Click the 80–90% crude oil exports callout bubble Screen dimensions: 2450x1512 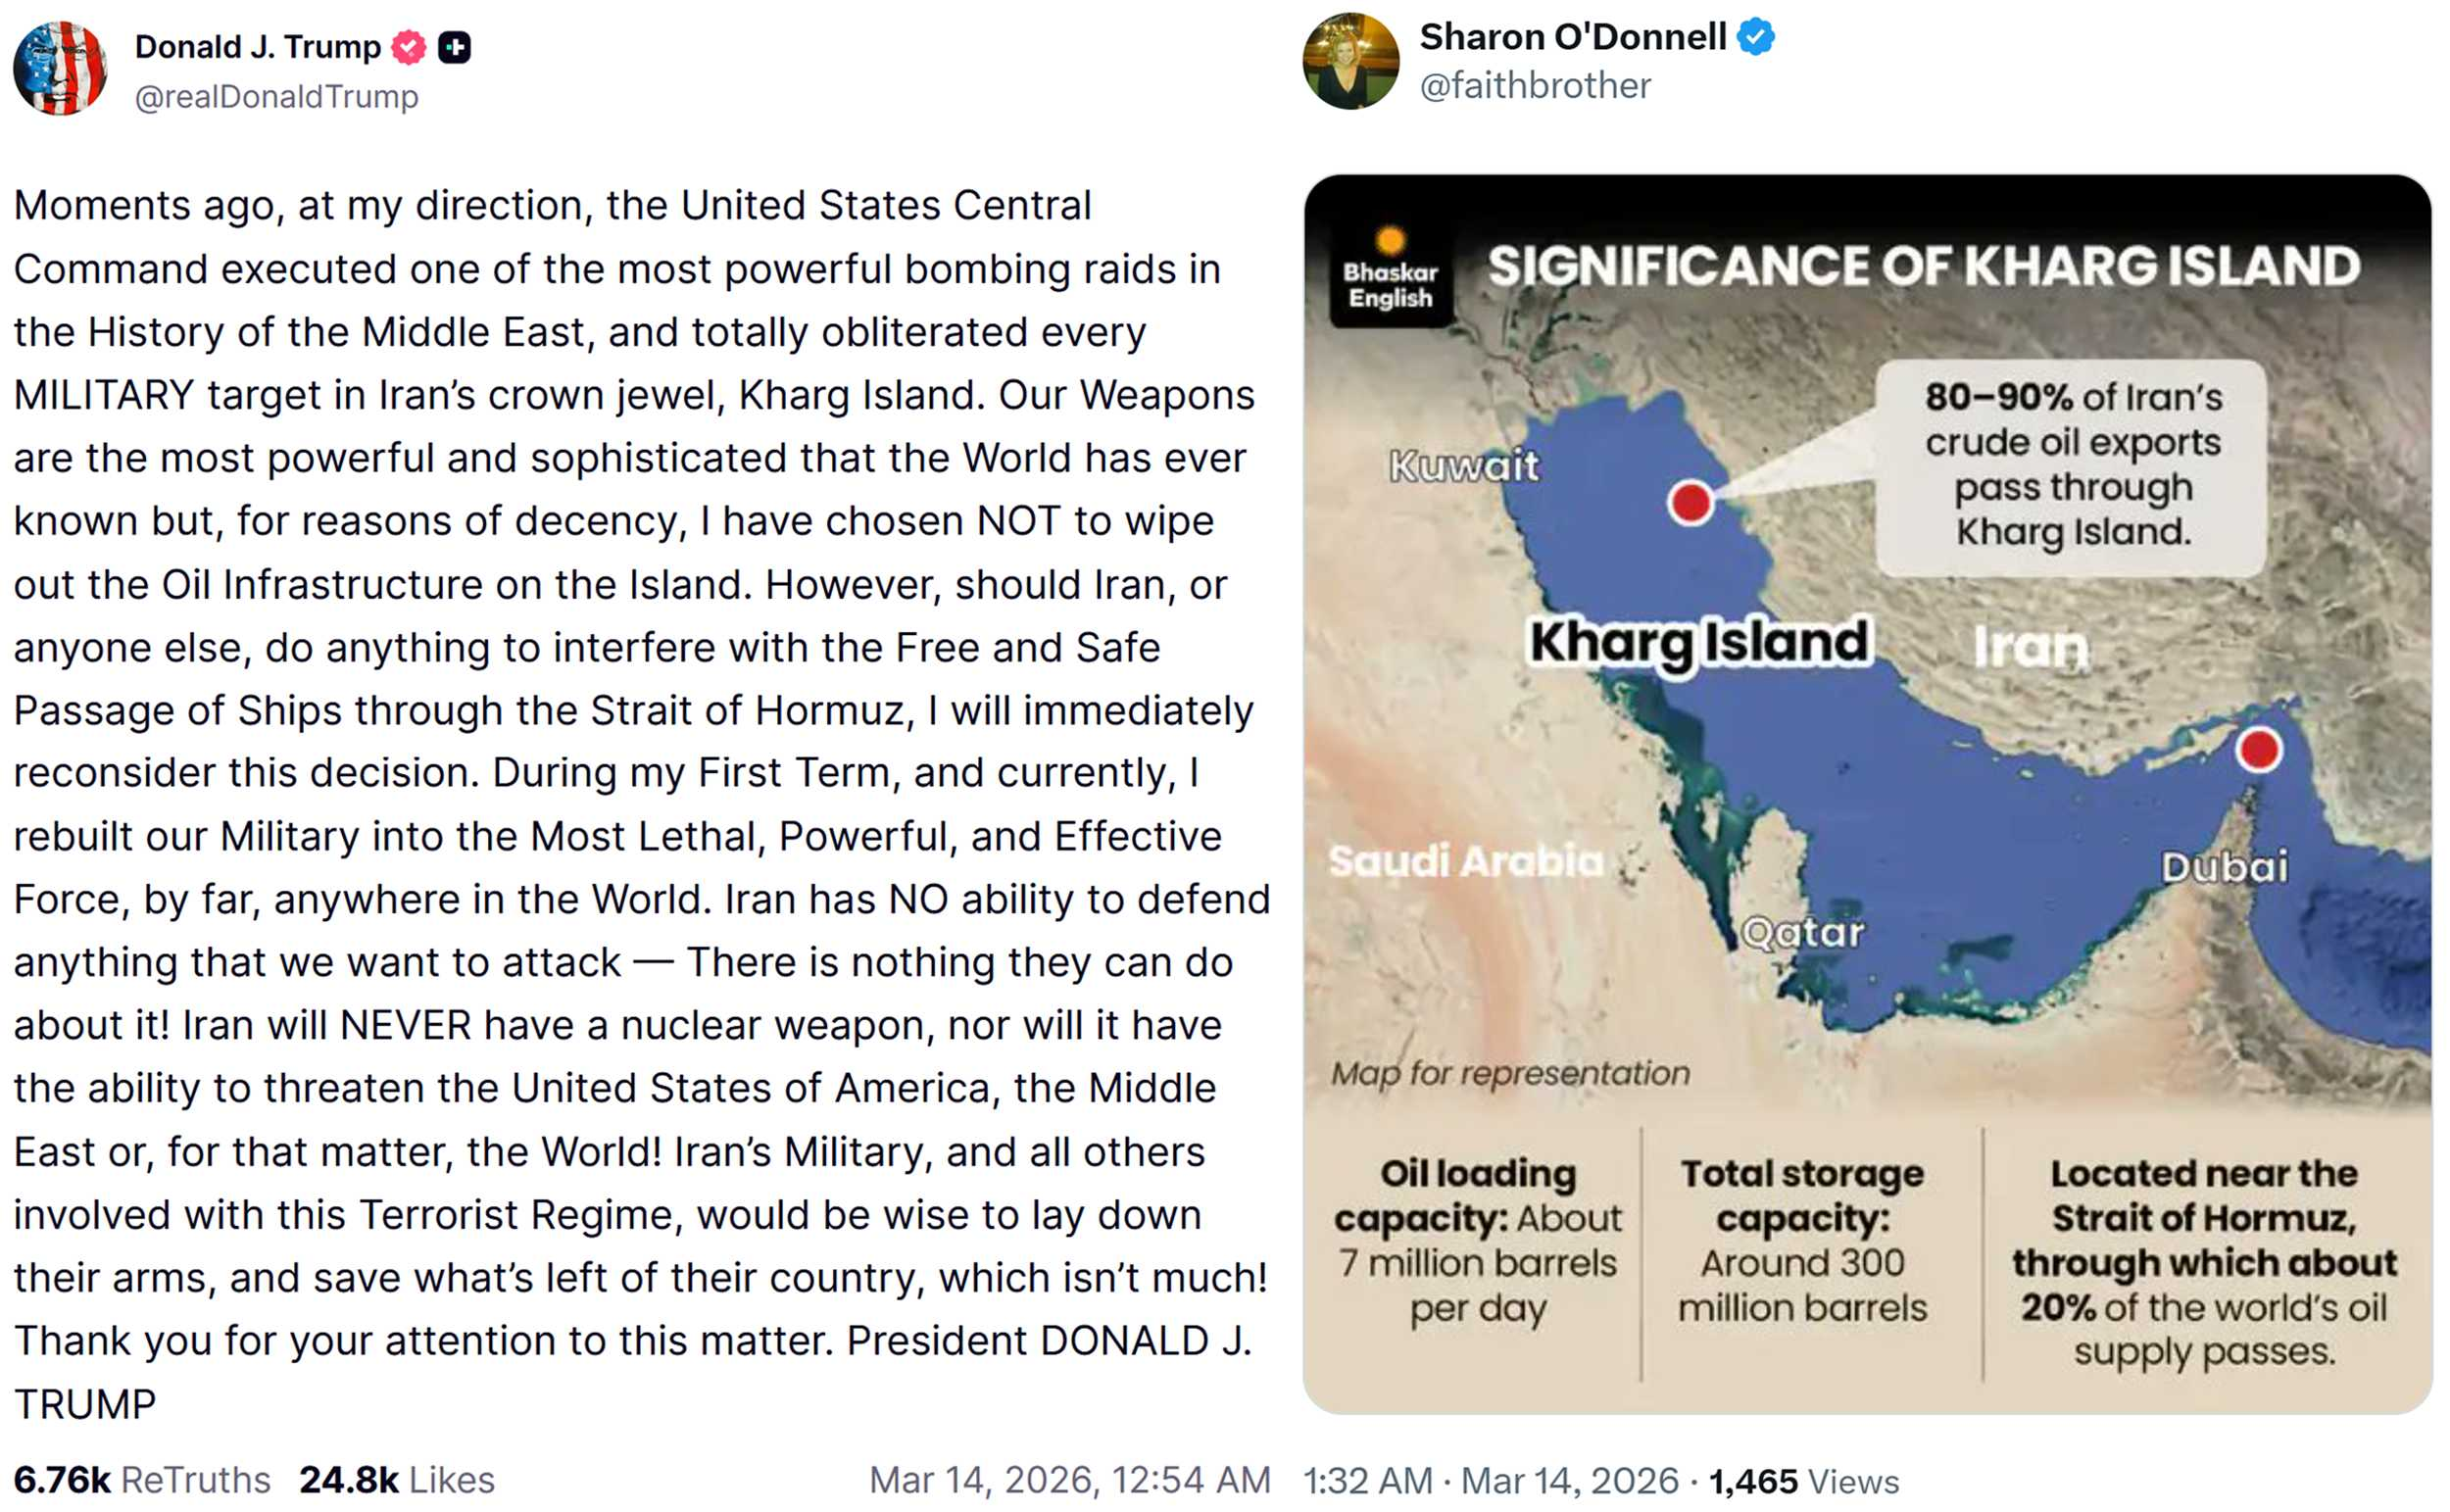(2072, 466)
